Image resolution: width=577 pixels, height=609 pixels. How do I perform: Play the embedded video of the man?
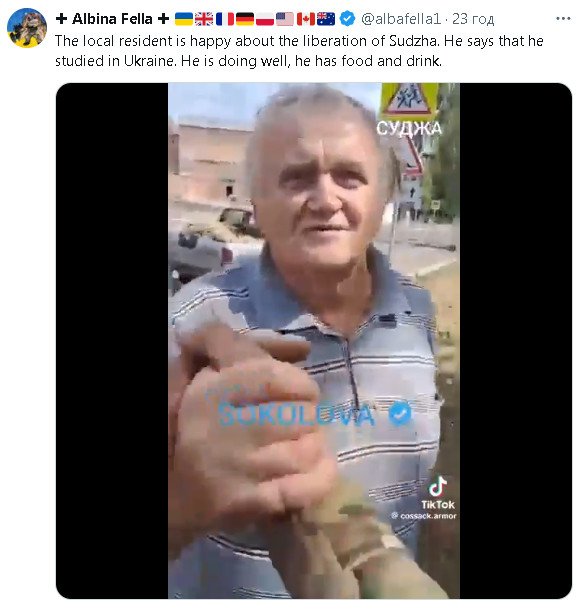314,341
